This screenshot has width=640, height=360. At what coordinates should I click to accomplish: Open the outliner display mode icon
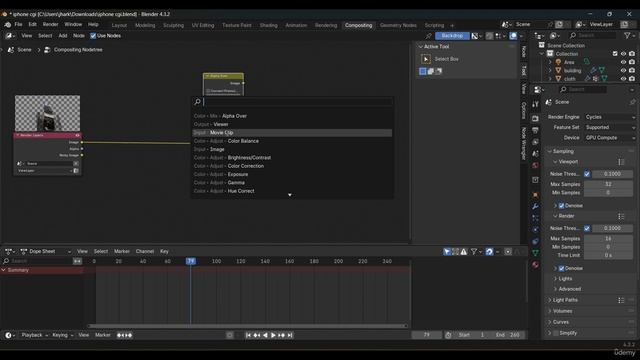point(555,36)
